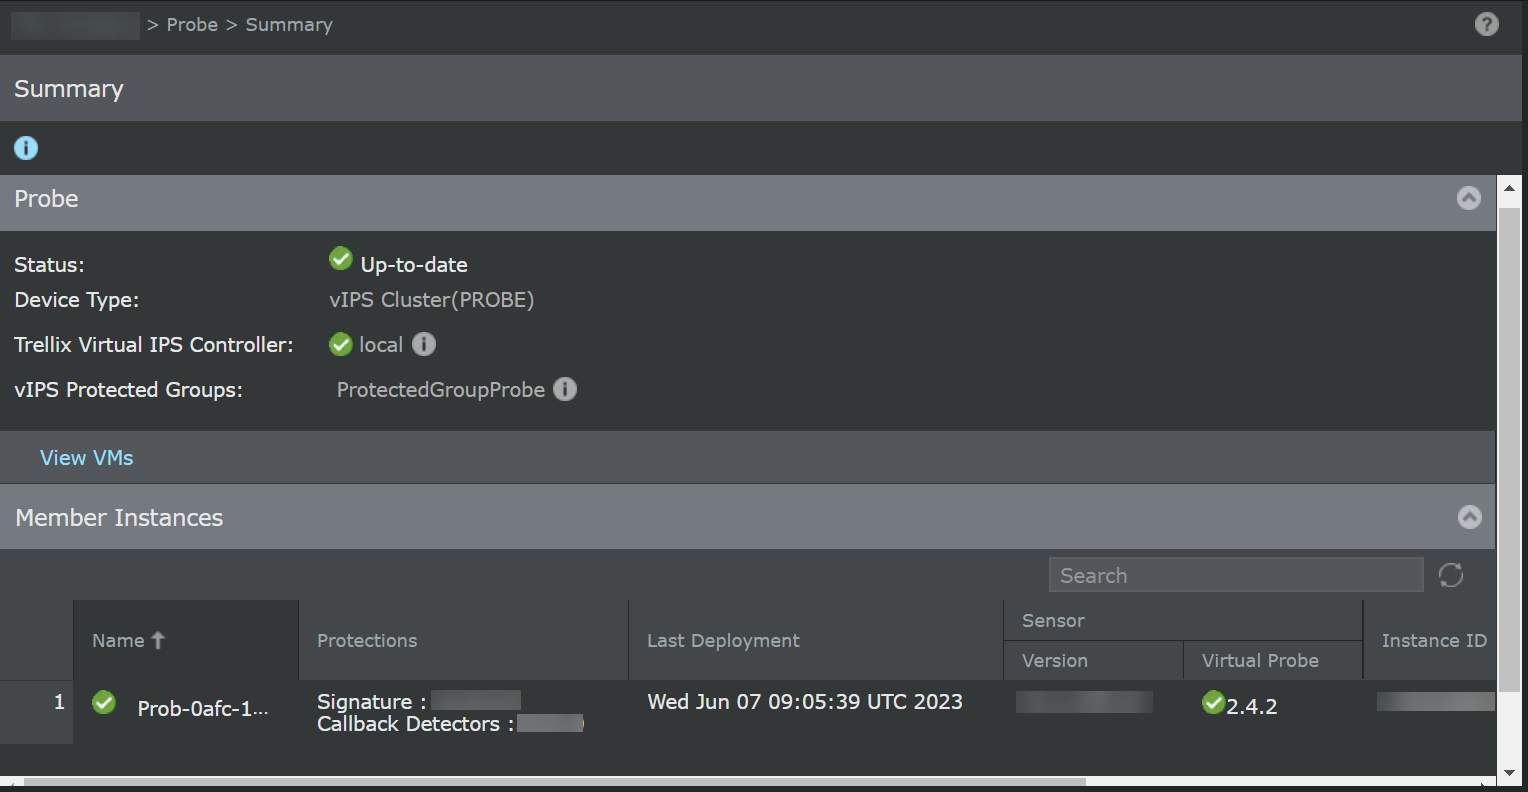1528x792 pixels.
Task: Refresh the Member Instances table
Action: (1451, 575)
